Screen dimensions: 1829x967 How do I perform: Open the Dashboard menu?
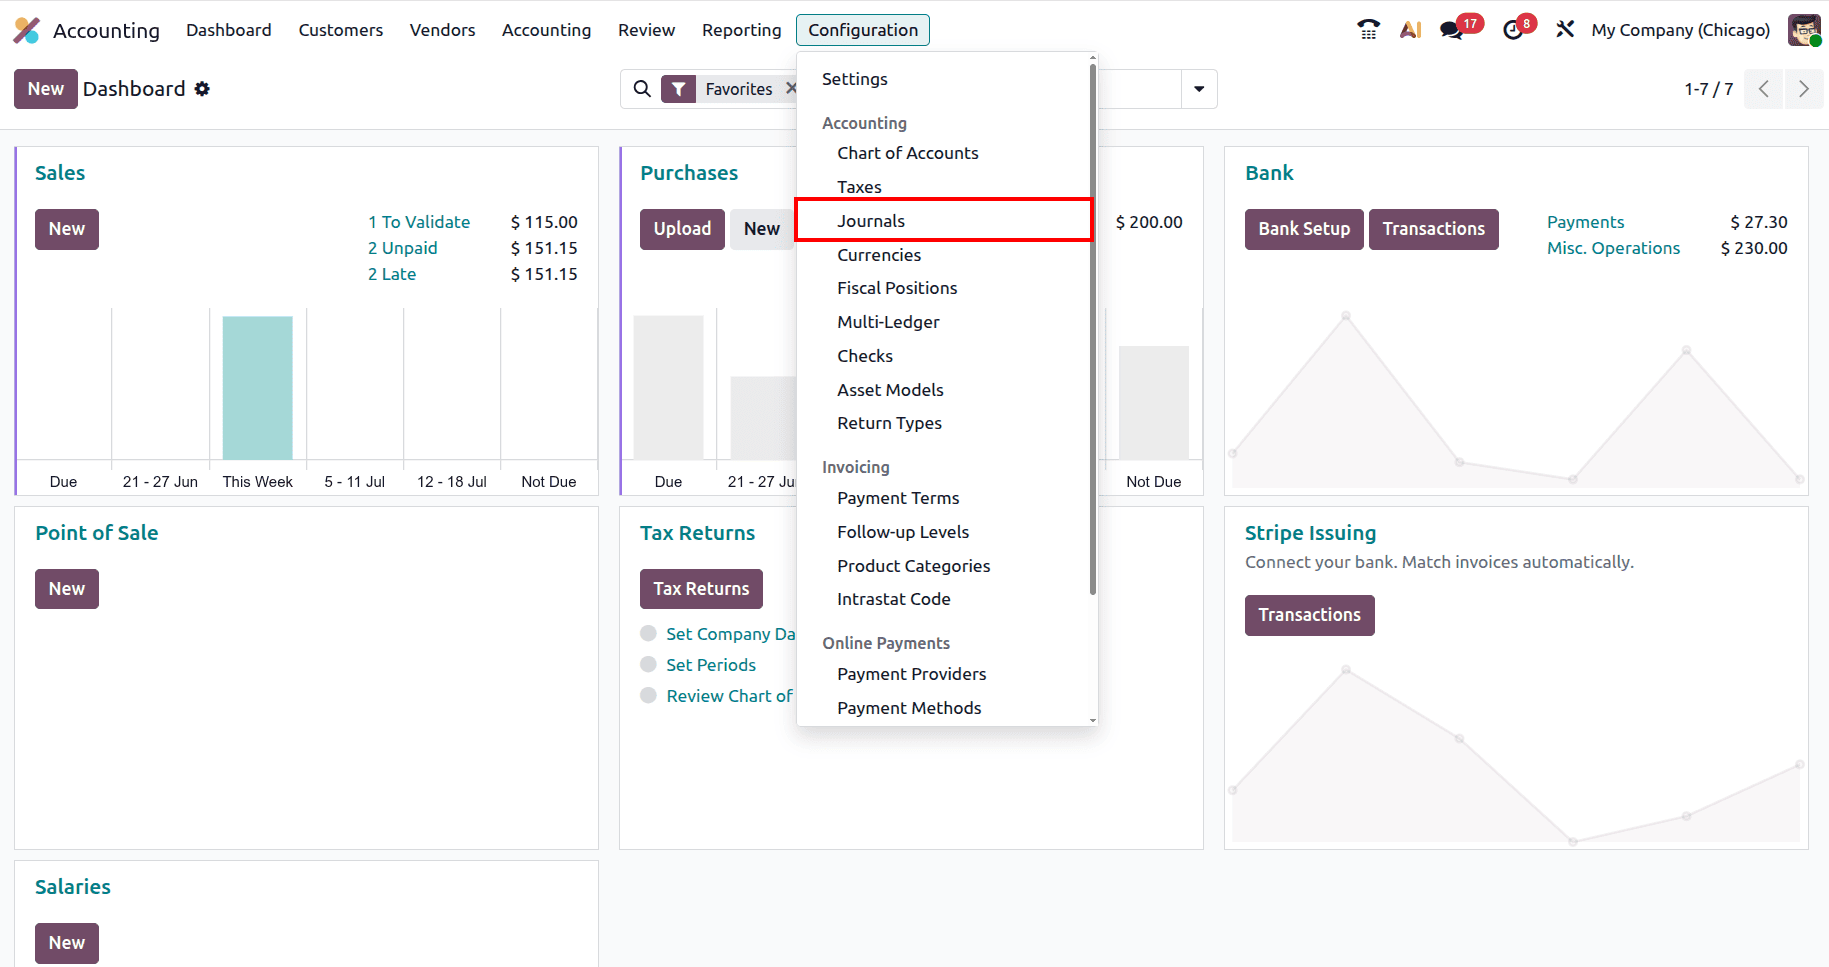tap(229, 30)
